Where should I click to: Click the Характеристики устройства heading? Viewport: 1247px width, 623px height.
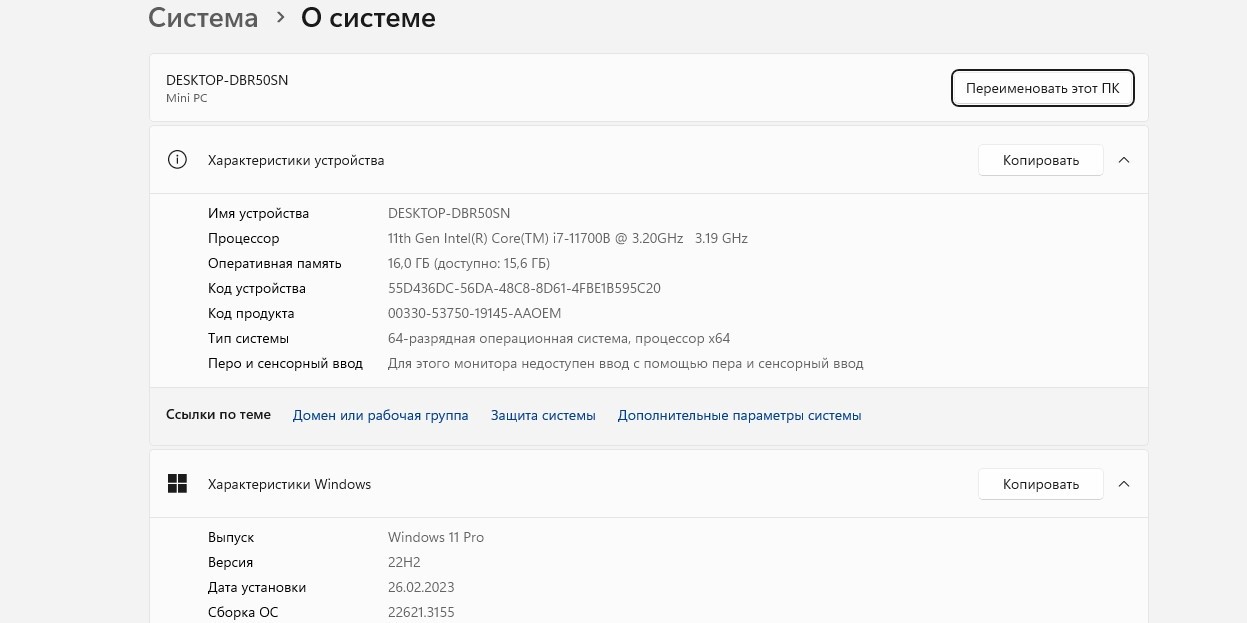pyautogui.click(x=296, y=160)
